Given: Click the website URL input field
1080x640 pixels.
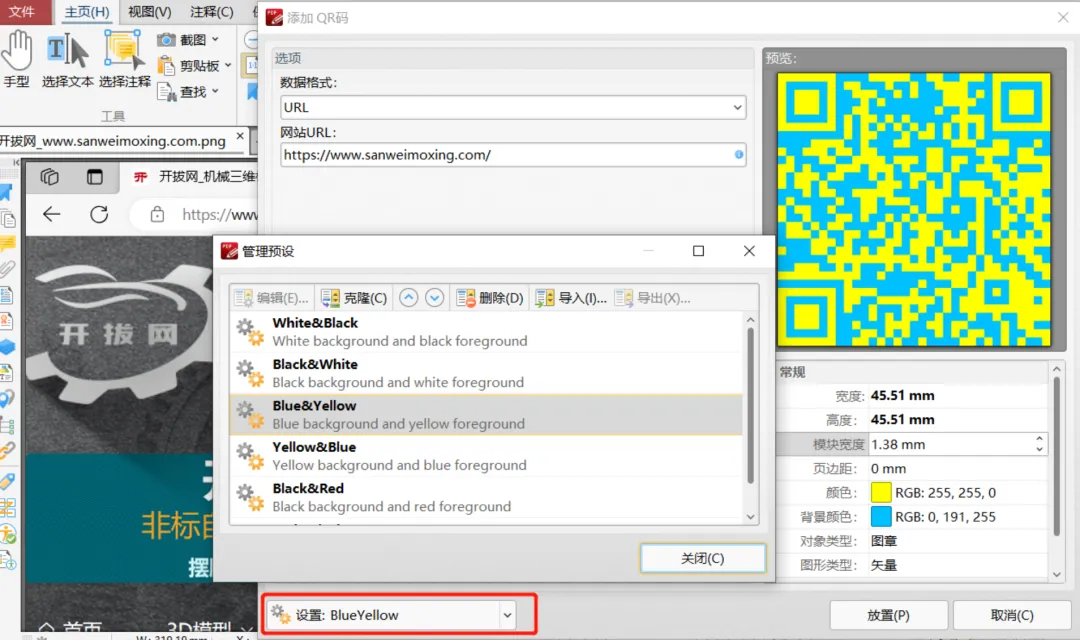Looking at the screenshot, I should point(512,154).
